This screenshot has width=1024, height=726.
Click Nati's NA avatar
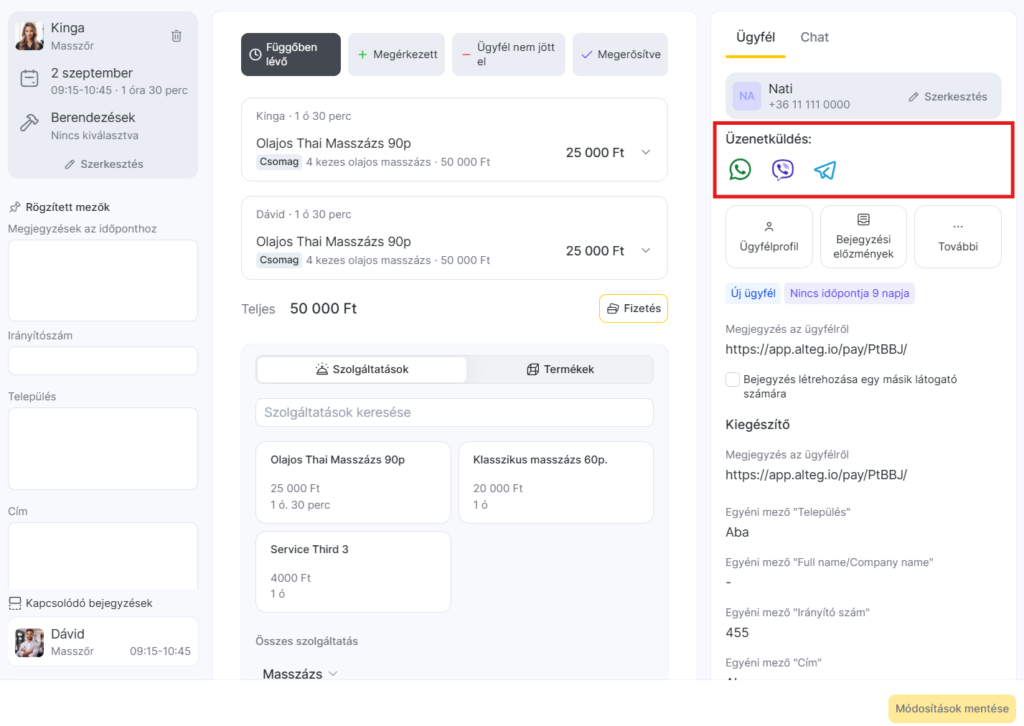click(x=746, y=96)
